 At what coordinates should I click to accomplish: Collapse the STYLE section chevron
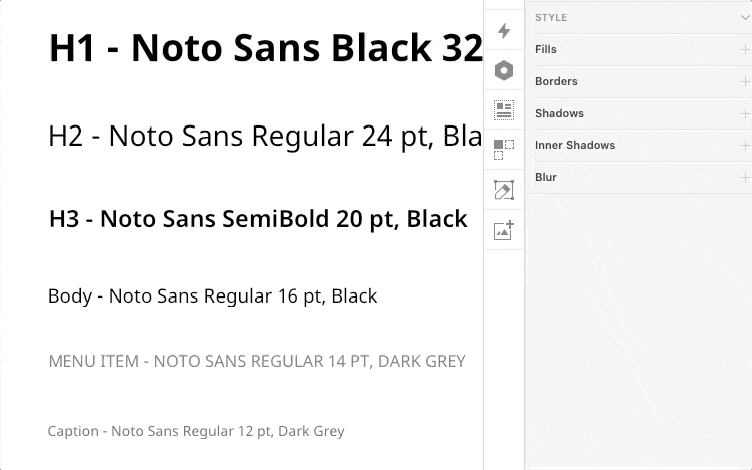[743, 17]
